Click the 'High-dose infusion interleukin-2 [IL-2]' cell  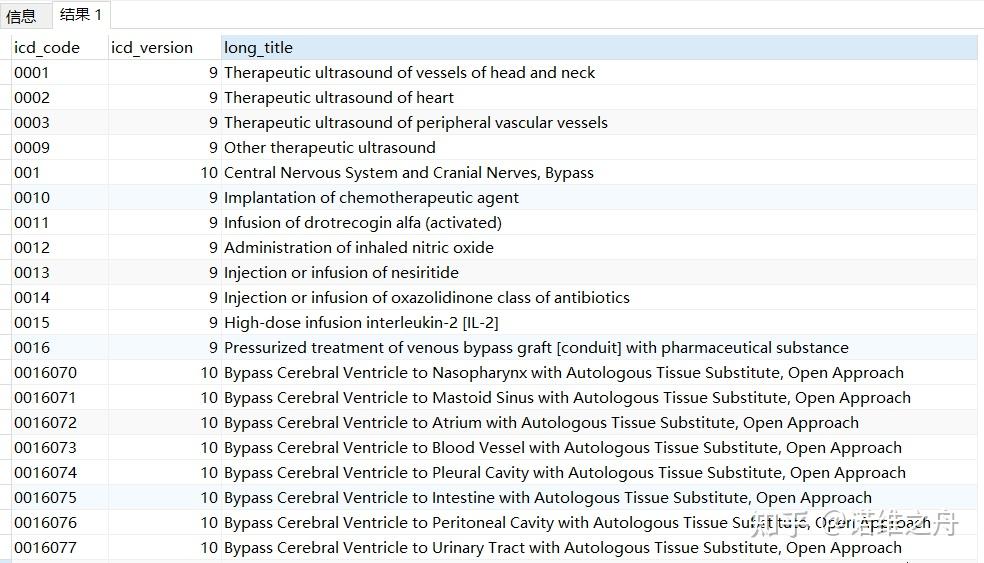[x=361, y=322]
